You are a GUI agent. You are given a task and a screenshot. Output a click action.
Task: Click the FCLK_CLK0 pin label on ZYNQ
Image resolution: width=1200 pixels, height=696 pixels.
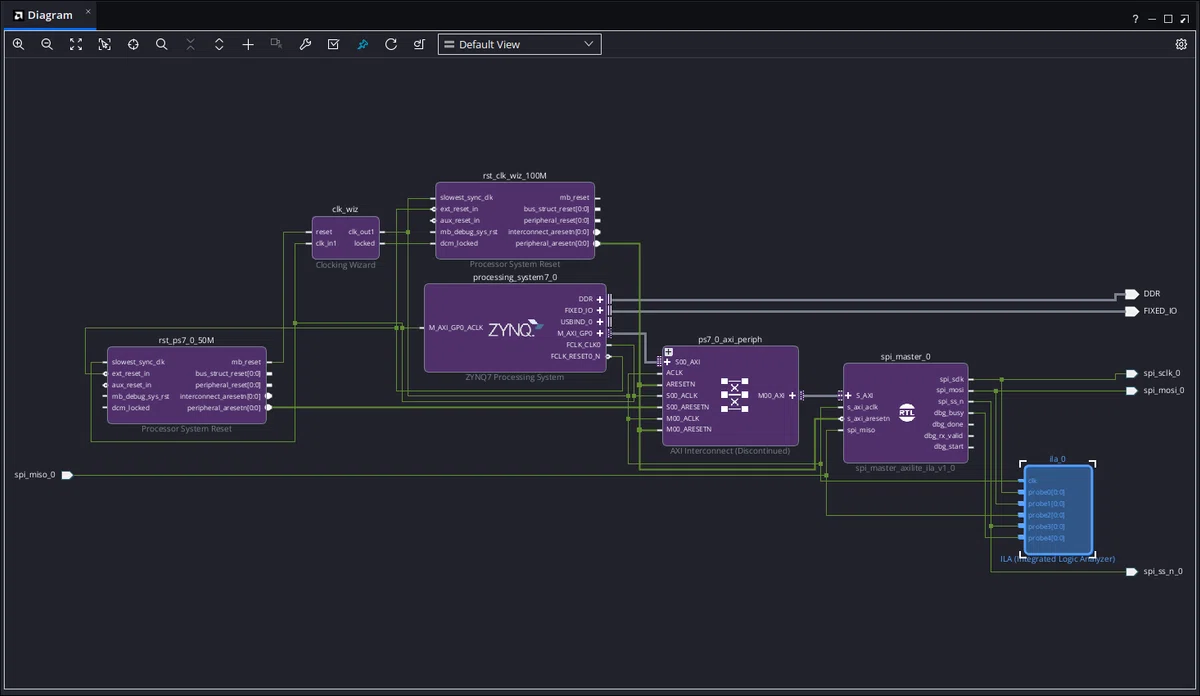click(583, 344)
